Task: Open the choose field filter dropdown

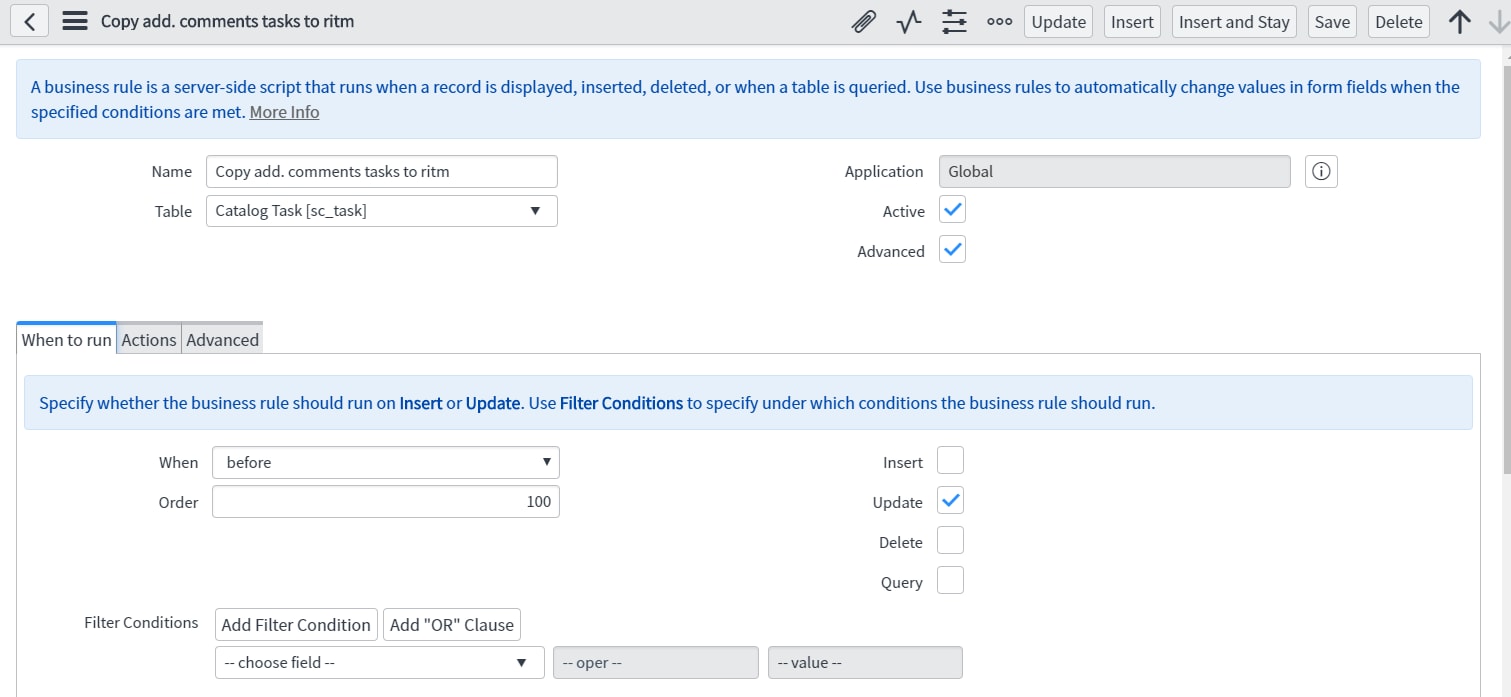Action: [378, 662]
